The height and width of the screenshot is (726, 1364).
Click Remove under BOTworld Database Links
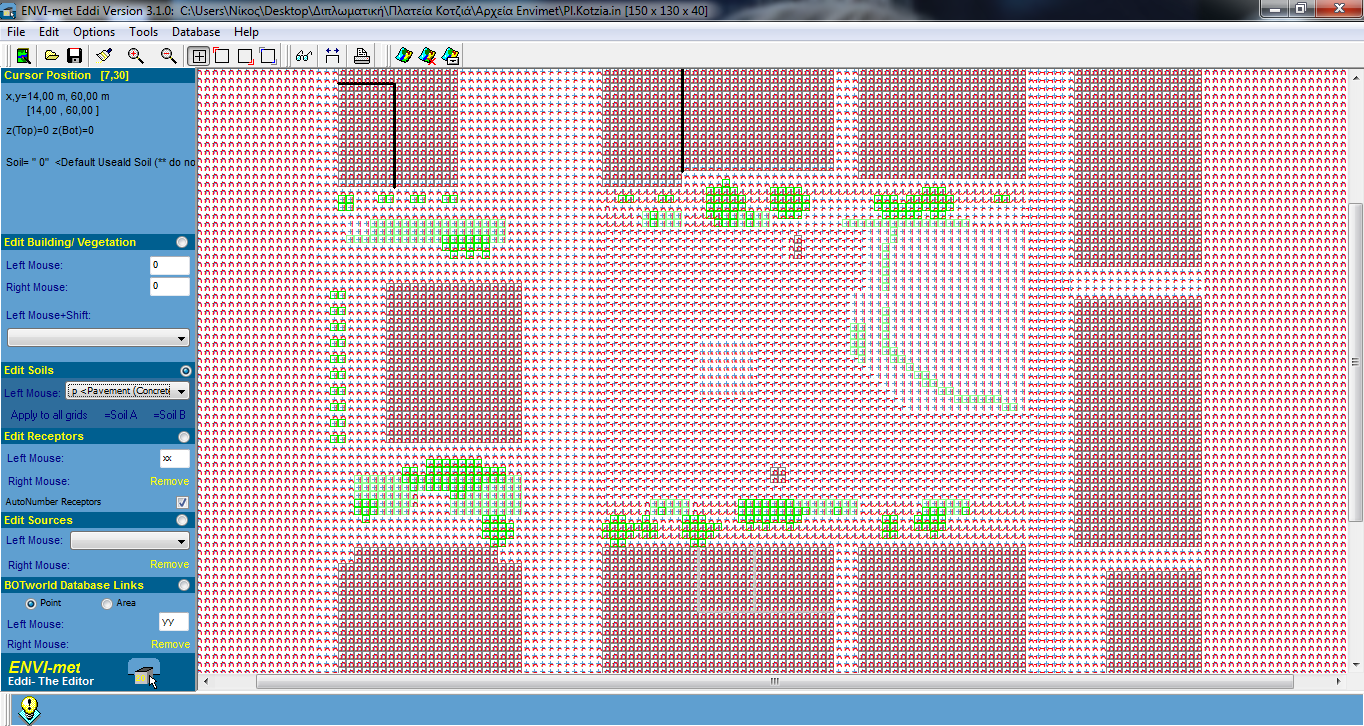tap(169, 645)
